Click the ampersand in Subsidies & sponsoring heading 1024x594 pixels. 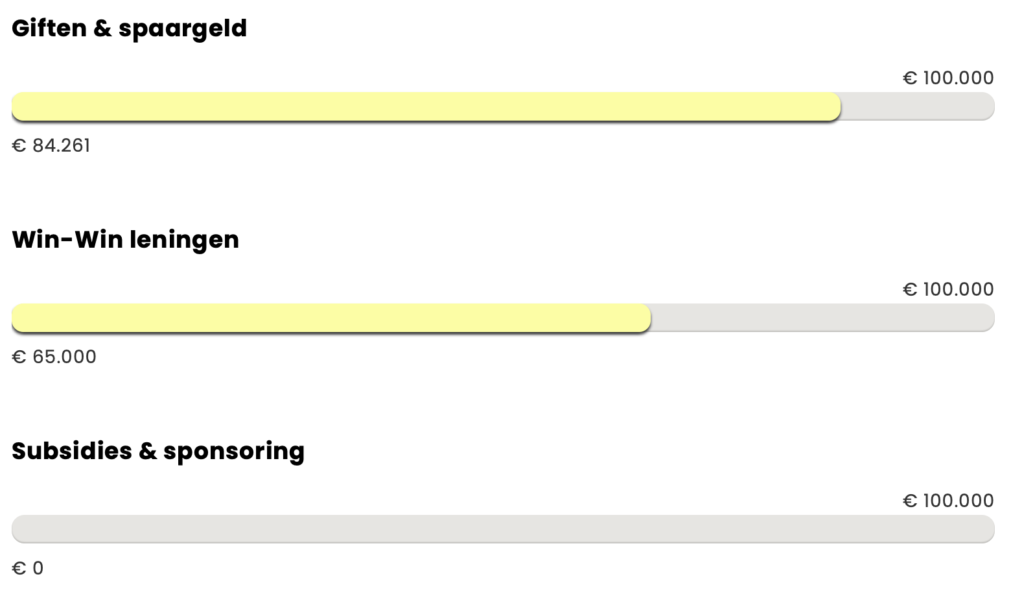(x=148, y=451)
